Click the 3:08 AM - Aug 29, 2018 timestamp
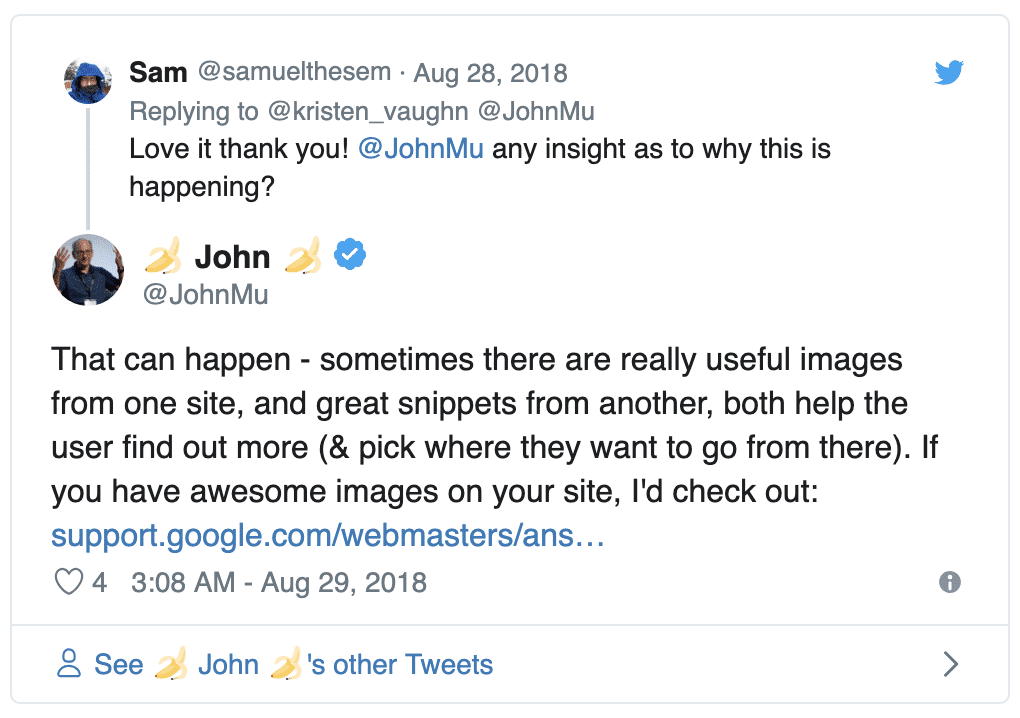Screen dimensions: 1020x718 pyautogui.click(x=279, y=582)
